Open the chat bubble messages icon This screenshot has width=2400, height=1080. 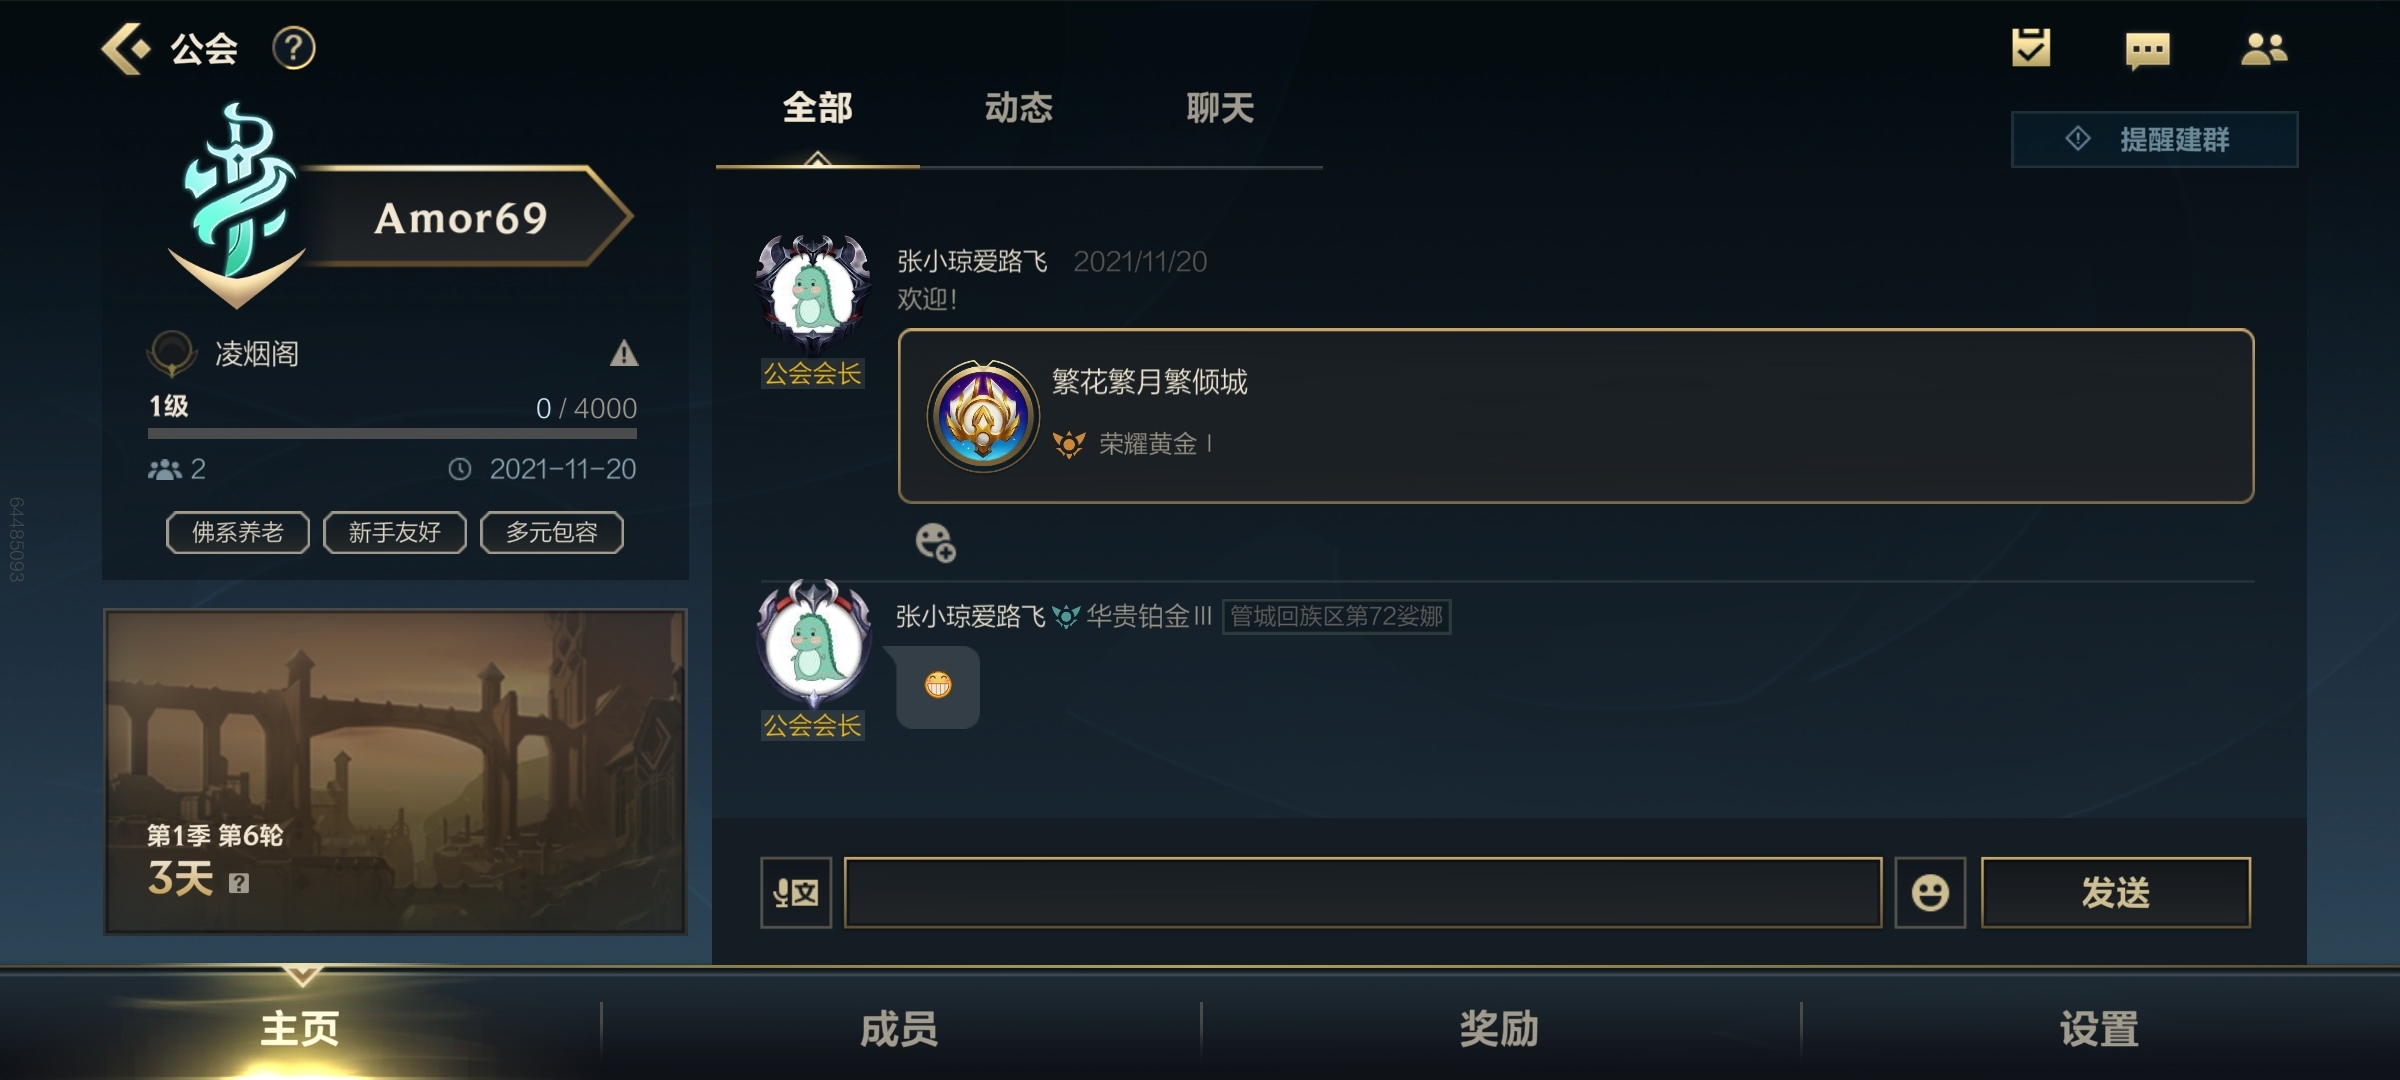(x=2147, y=50)
